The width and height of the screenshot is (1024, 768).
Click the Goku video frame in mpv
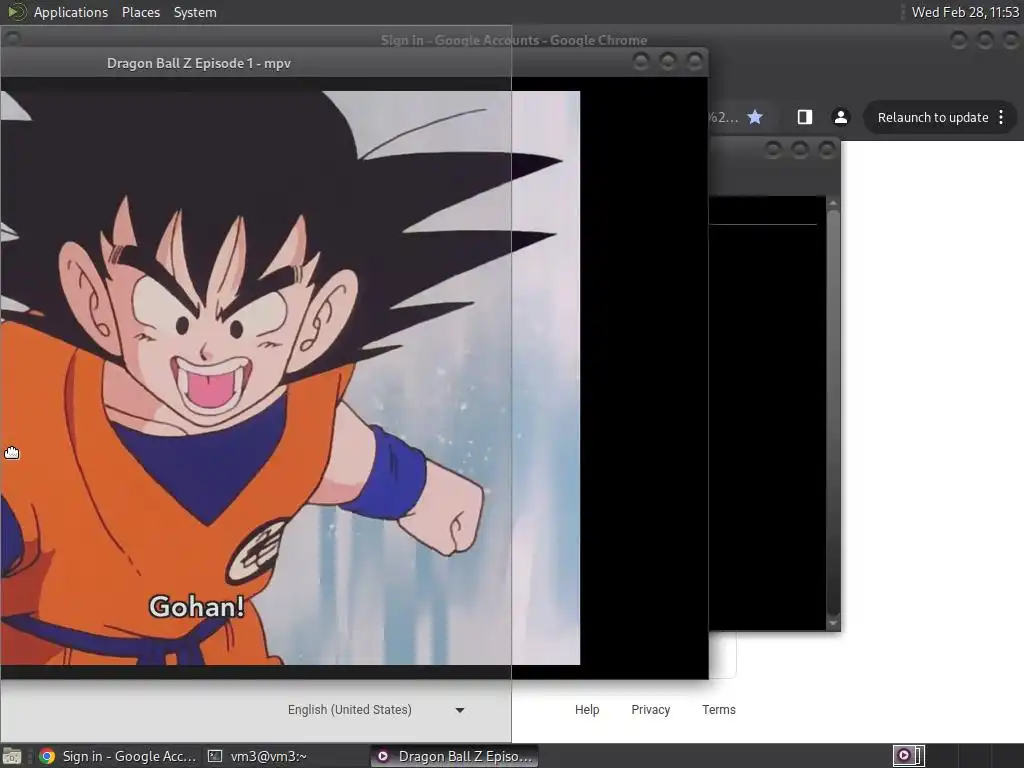290,378
